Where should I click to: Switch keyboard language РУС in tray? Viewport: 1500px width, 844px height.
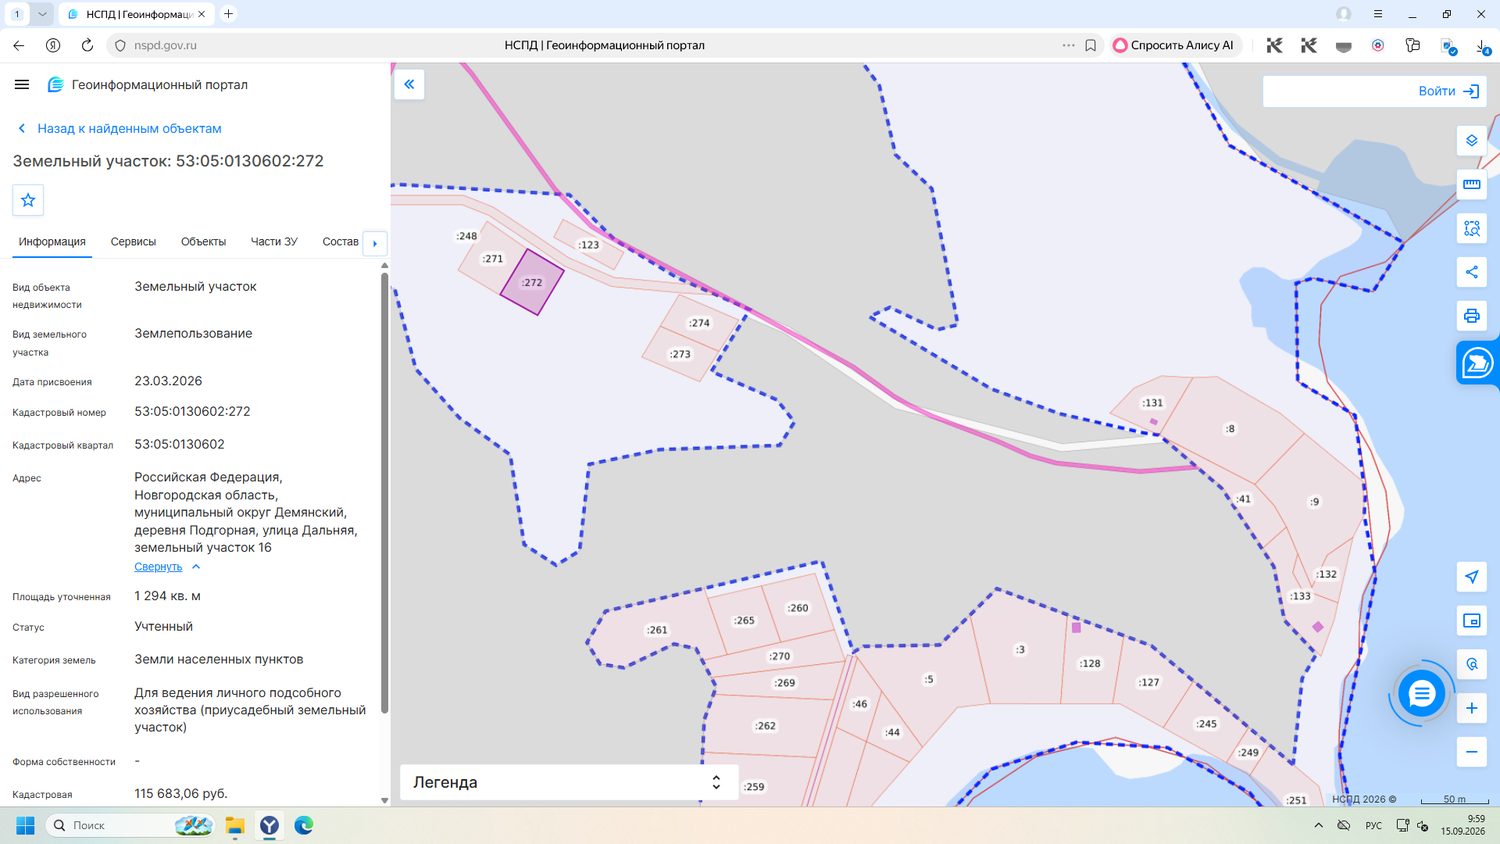(x=1374, y=826)
